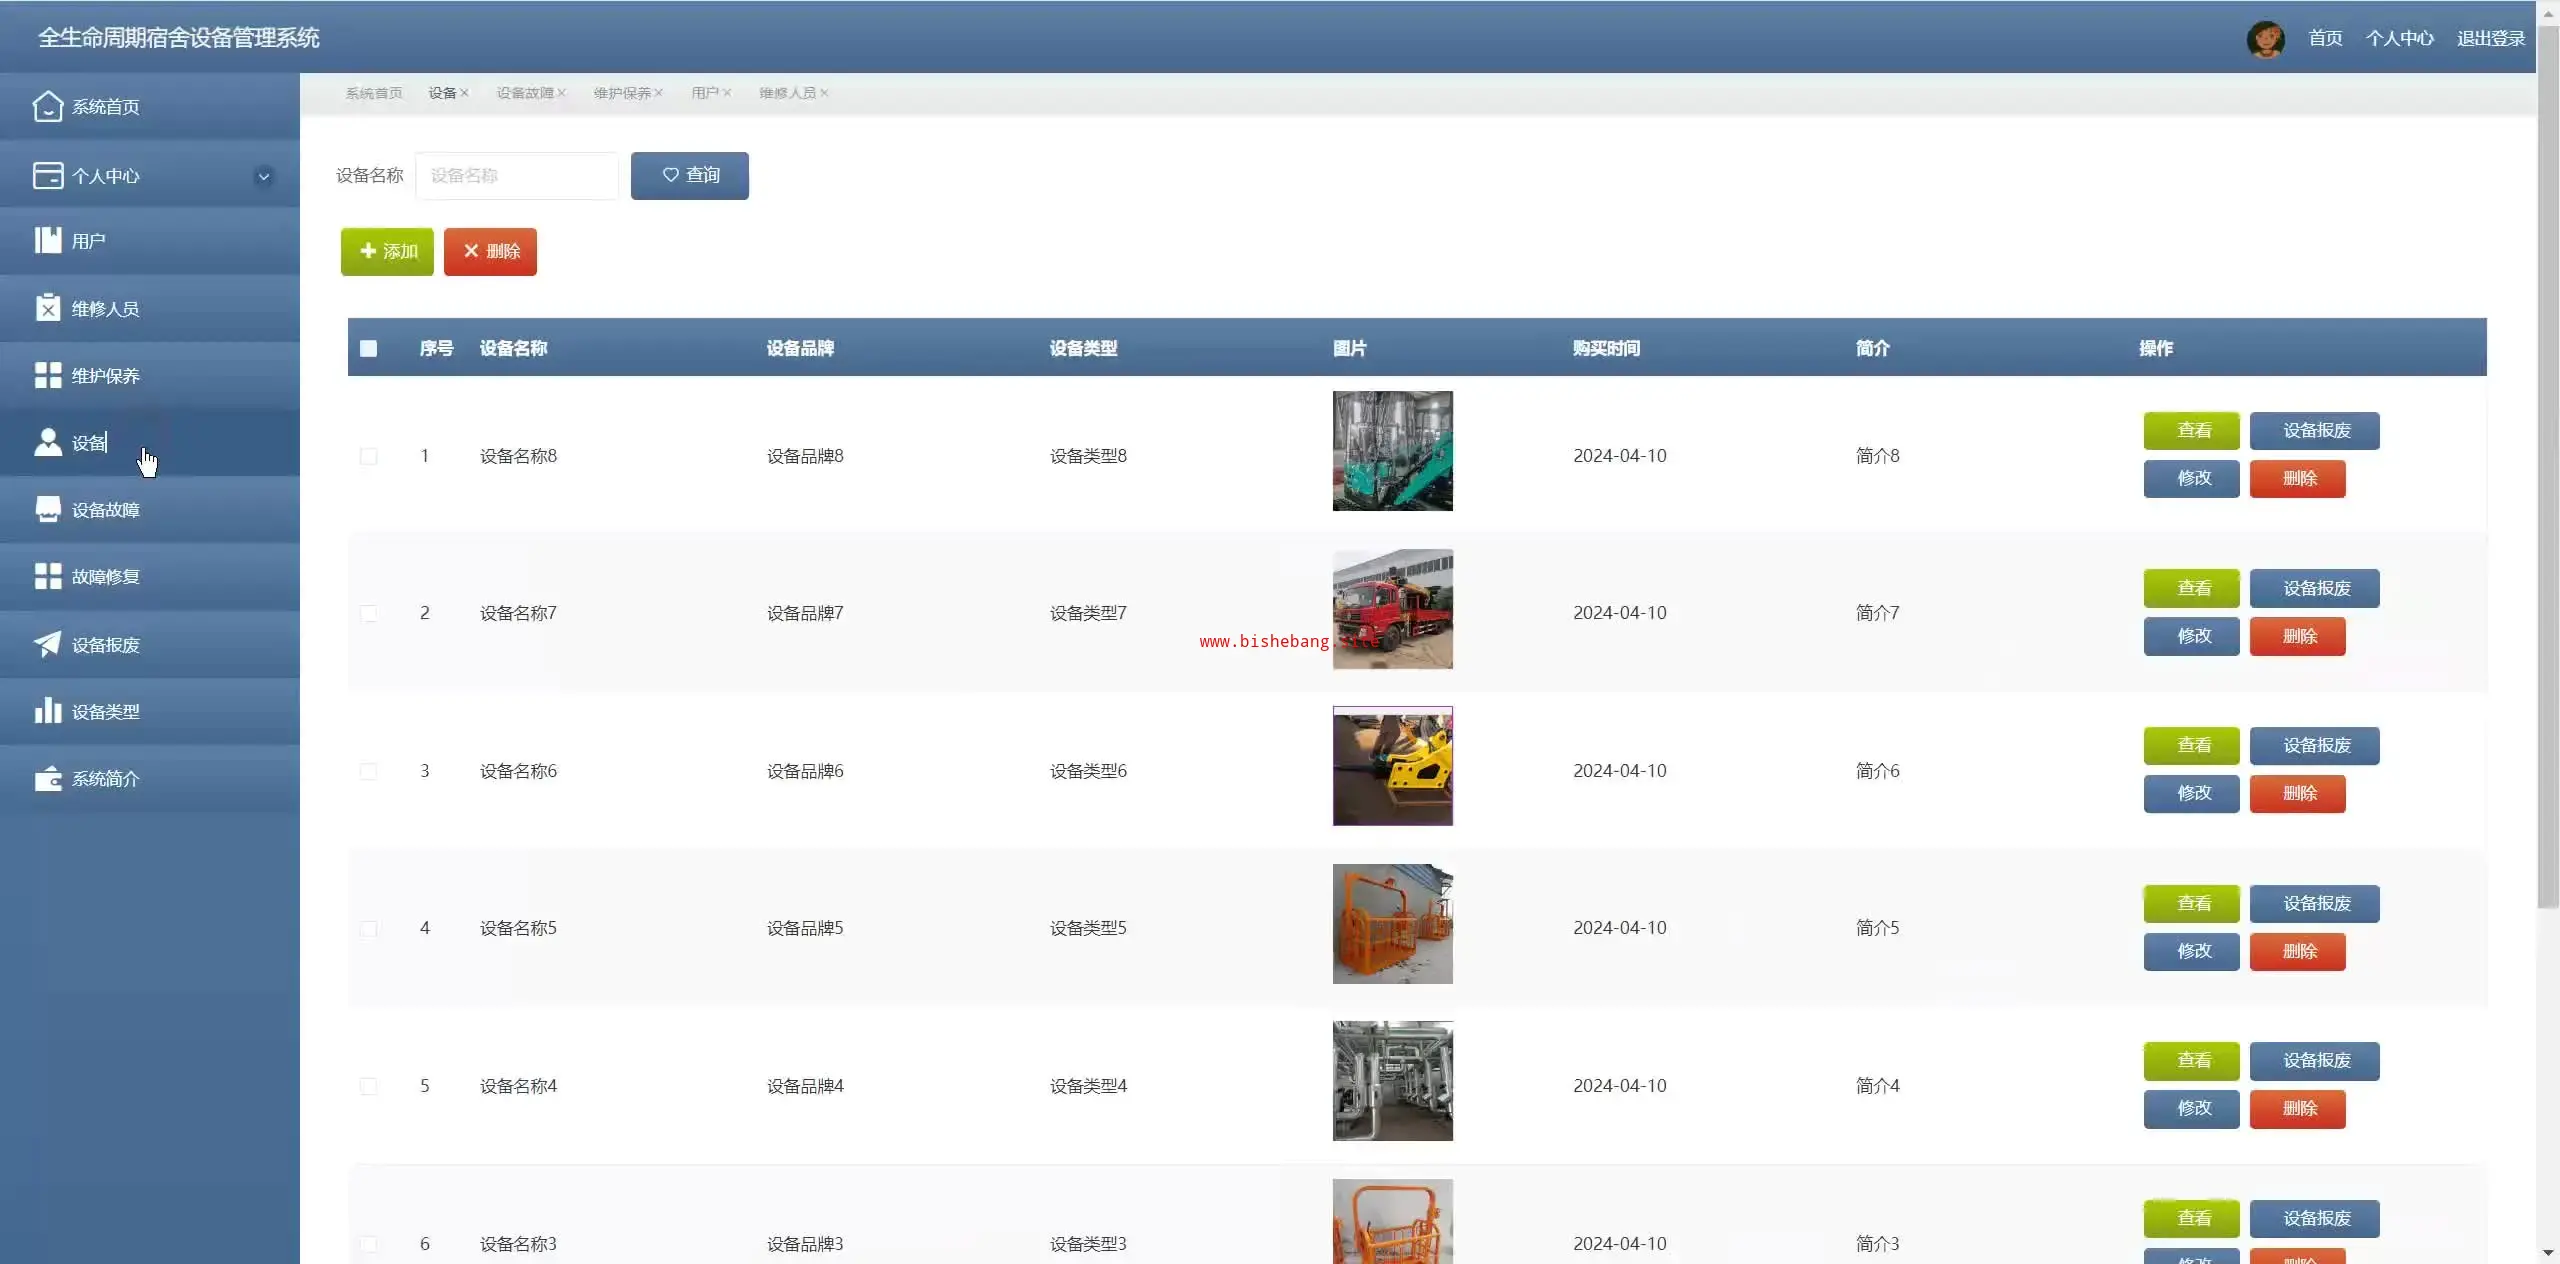
Task: Click the home icon beside 系统首页
Action: coord(47,106)
